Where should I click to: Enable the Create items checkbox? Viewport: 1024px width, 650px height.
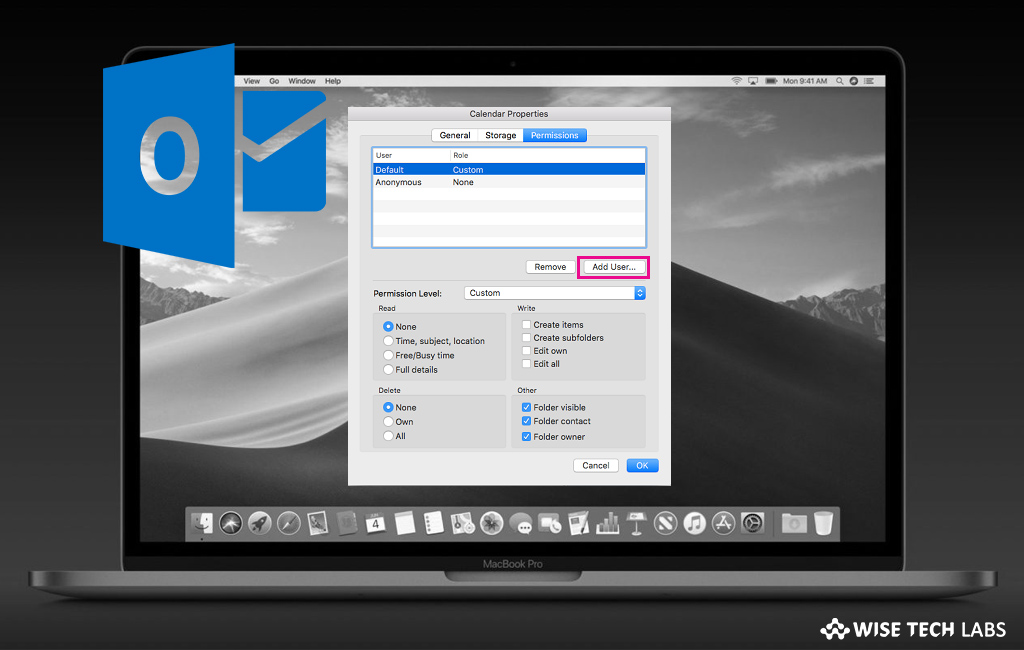click(526, 325)
